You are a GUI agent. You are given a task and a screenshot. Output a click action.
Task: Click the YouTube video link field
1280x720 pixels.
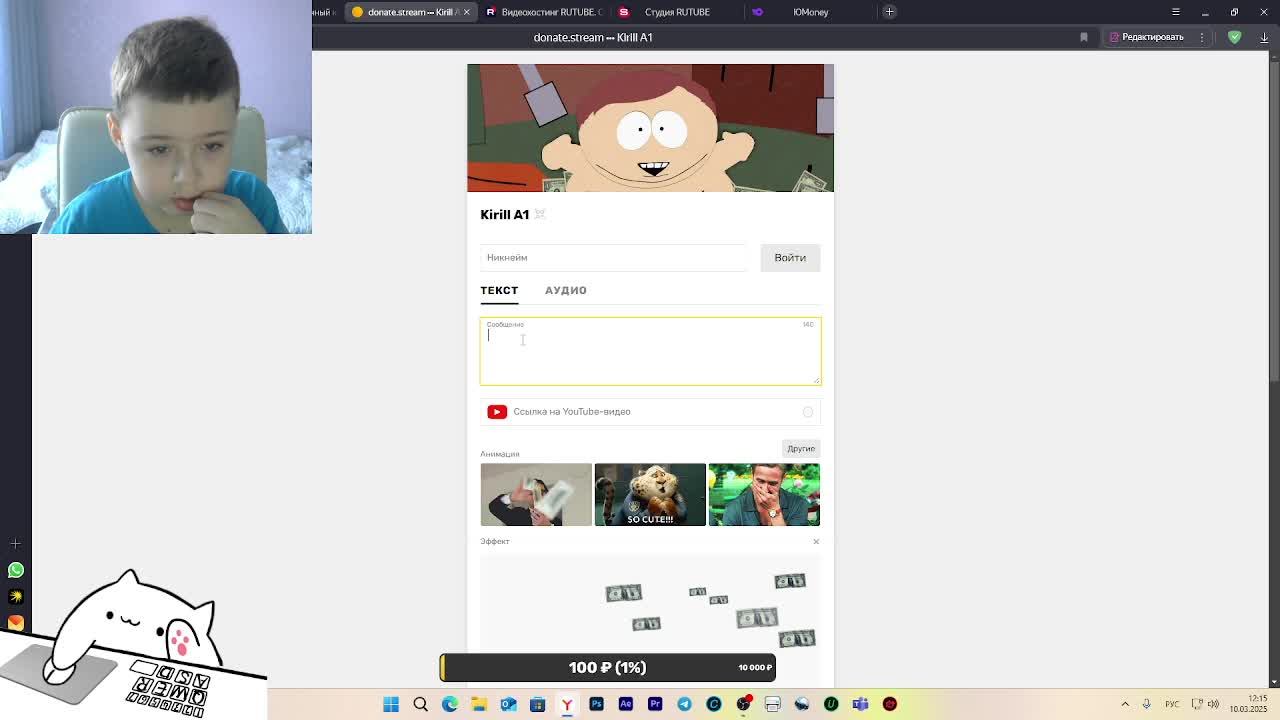(x=650, y=412)
